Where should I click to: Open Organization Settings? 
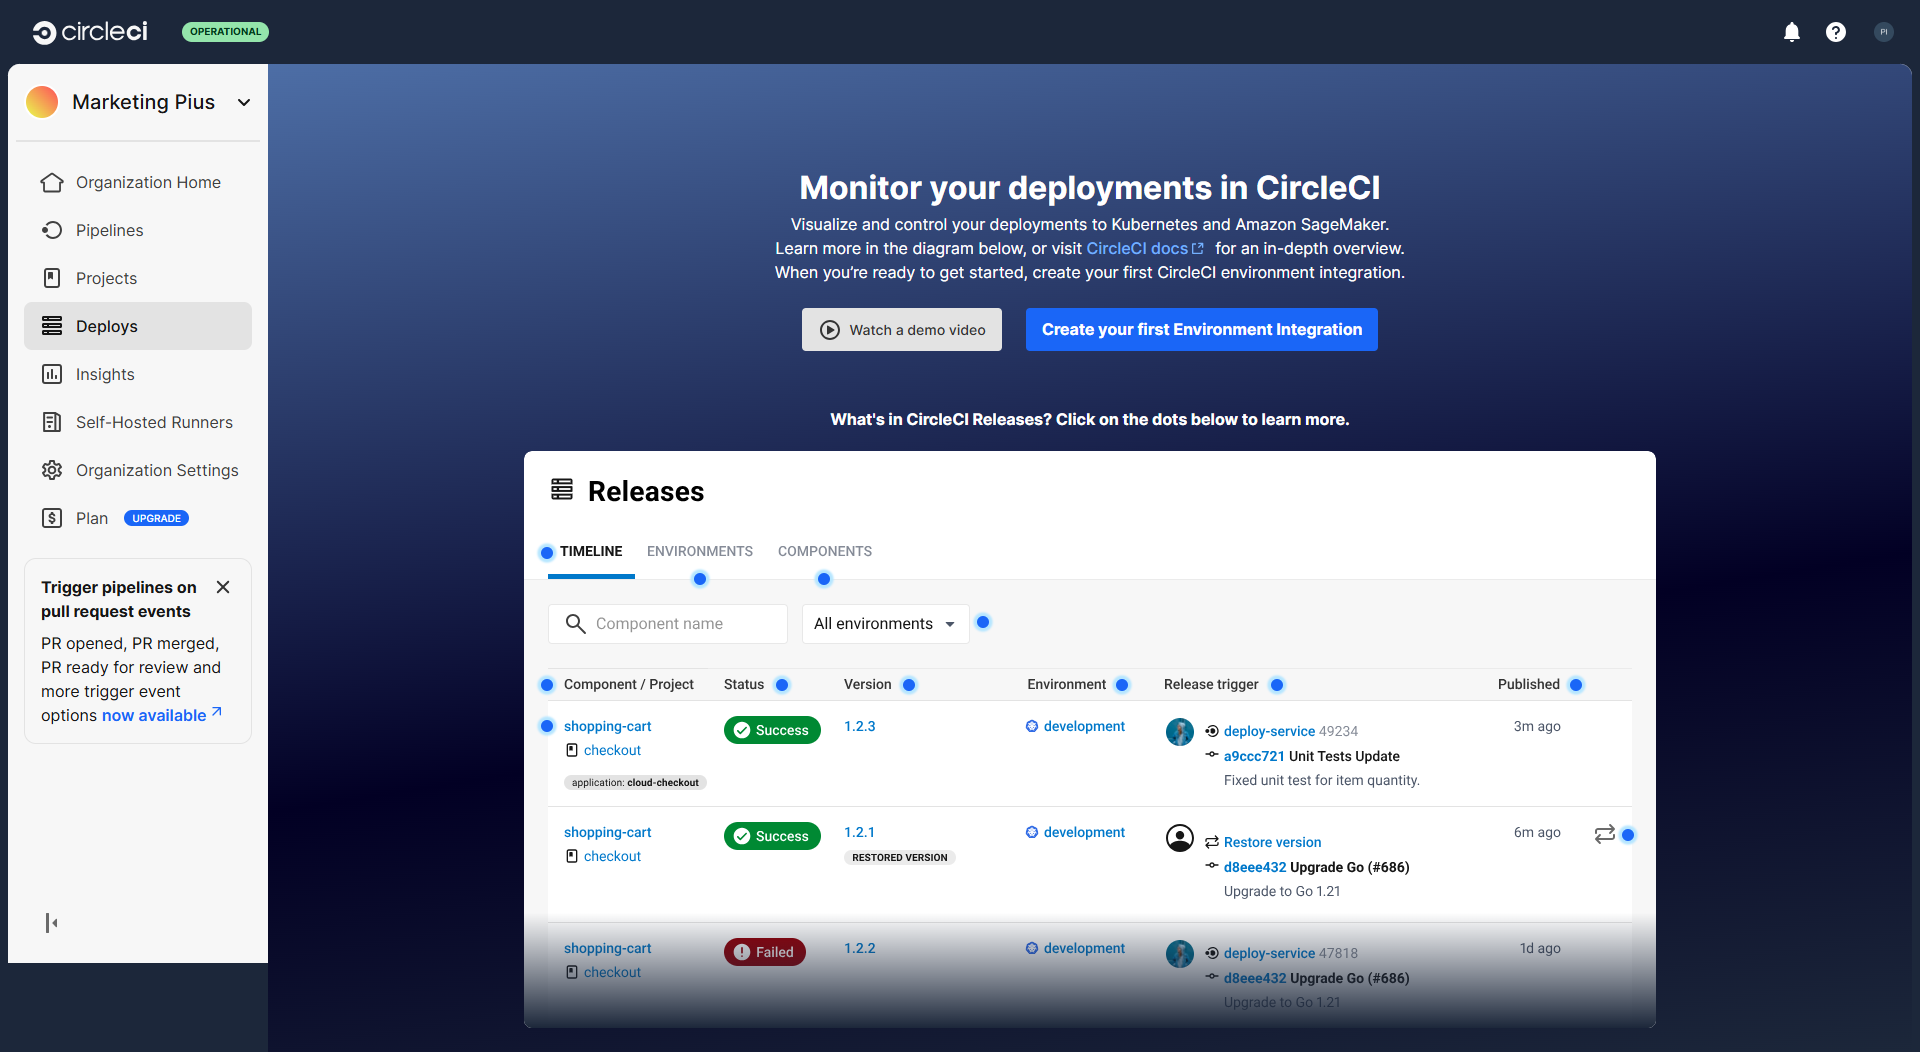tap(157, 470)
